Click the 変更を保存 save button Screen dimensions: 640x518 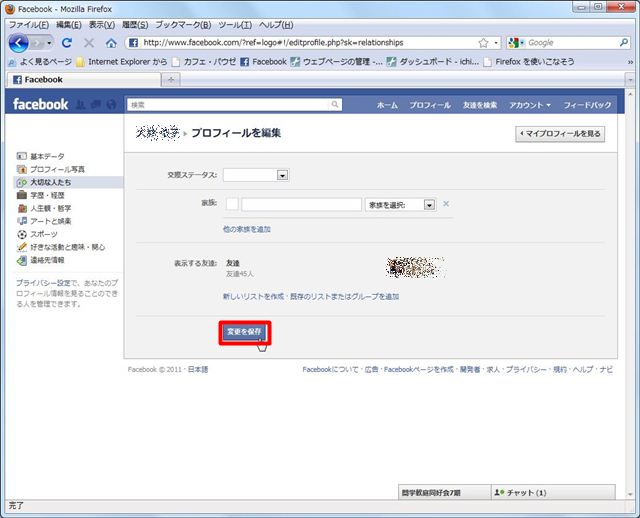tap(244, 332)
